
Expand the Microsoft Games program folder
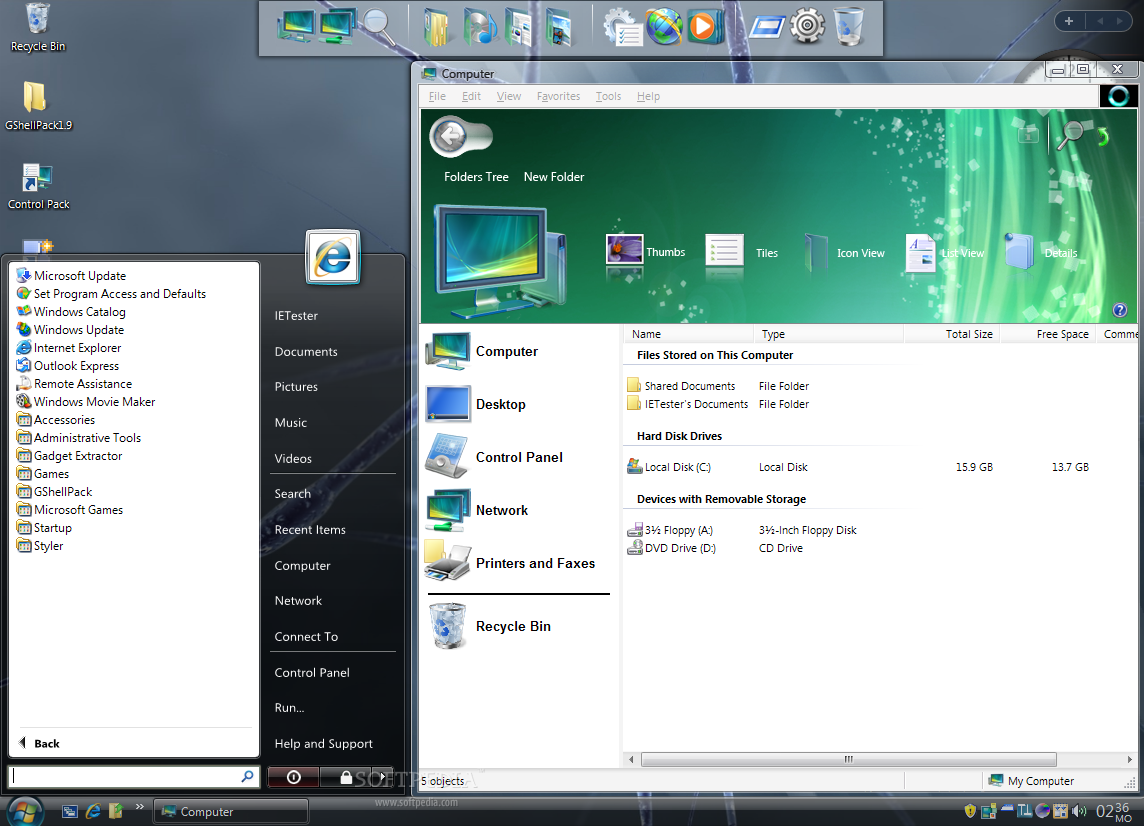(x=69, y=510)
